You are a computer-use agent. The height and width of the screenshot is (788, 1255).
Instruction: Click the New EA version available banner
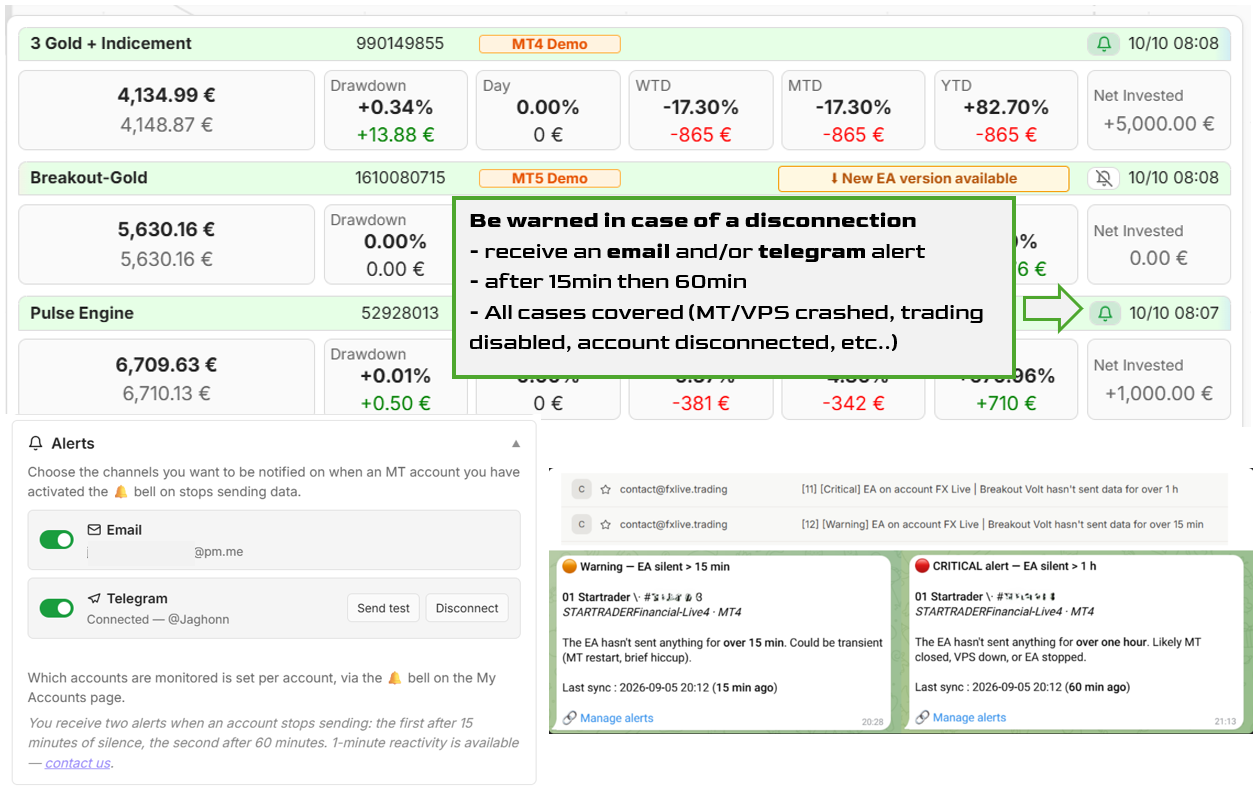pyautogui.click(x=923, y=178)
